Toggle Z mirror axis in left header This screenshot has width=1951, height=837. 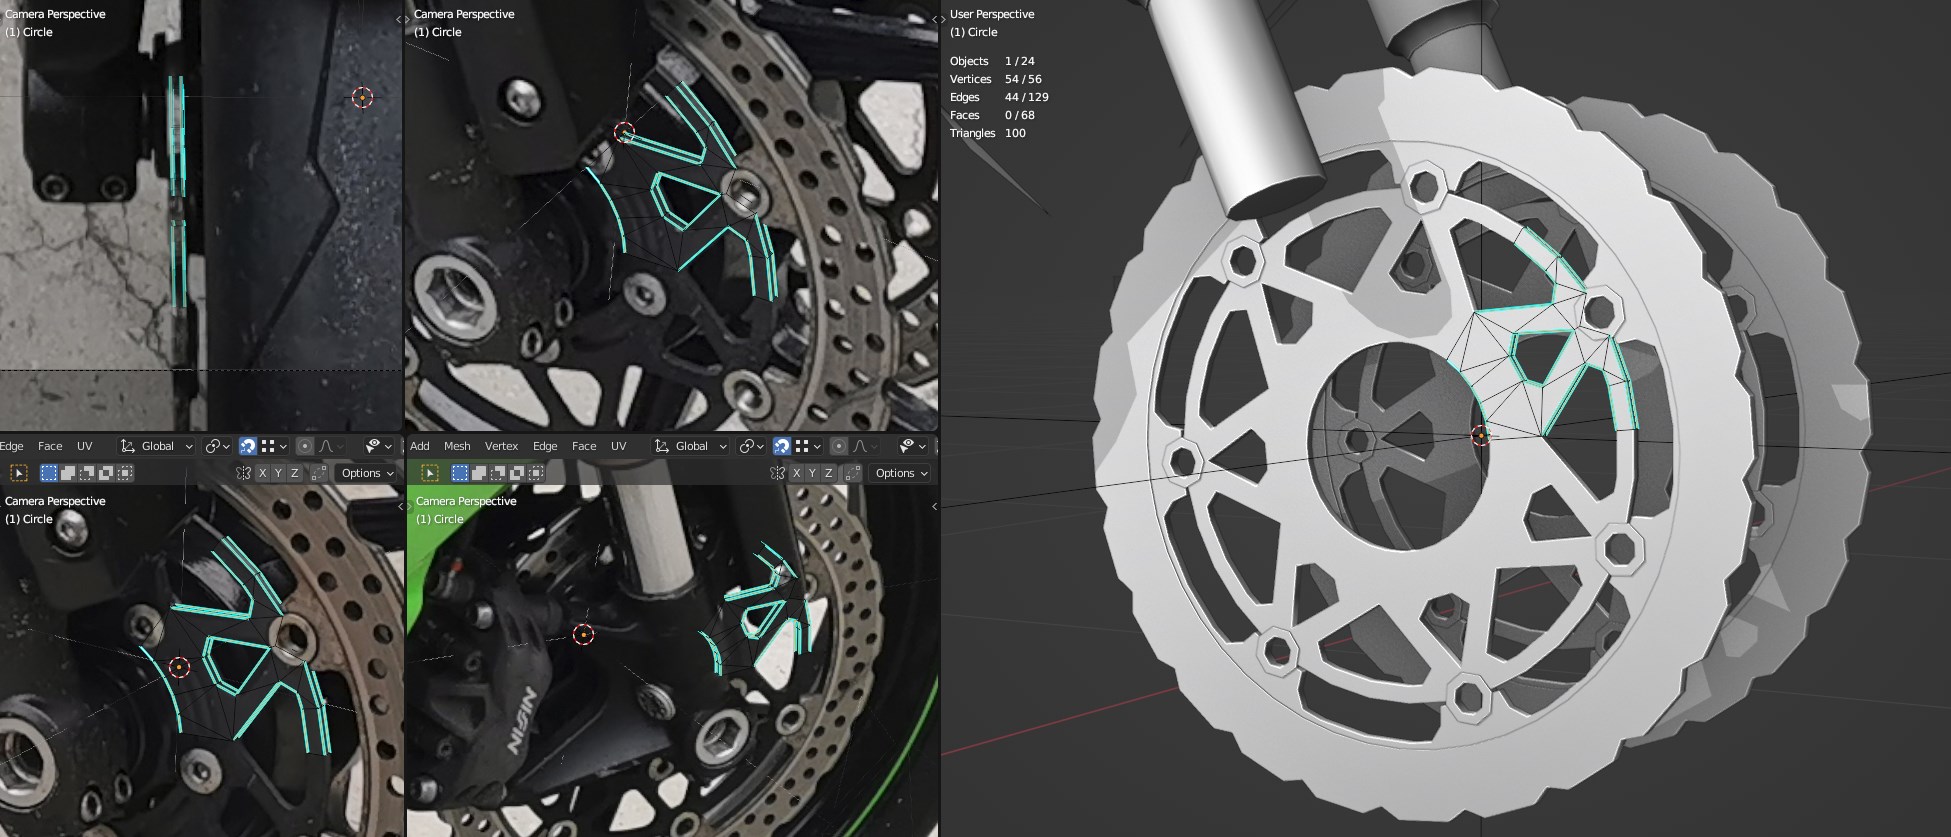click(x=294, y=473)
